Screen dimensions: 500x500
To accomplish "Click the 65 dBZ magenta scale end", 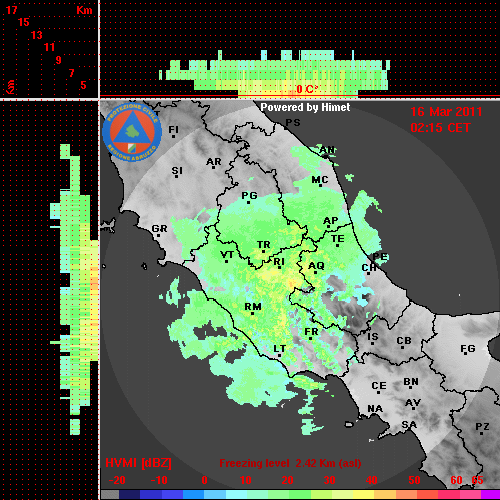I will point(477,480).
